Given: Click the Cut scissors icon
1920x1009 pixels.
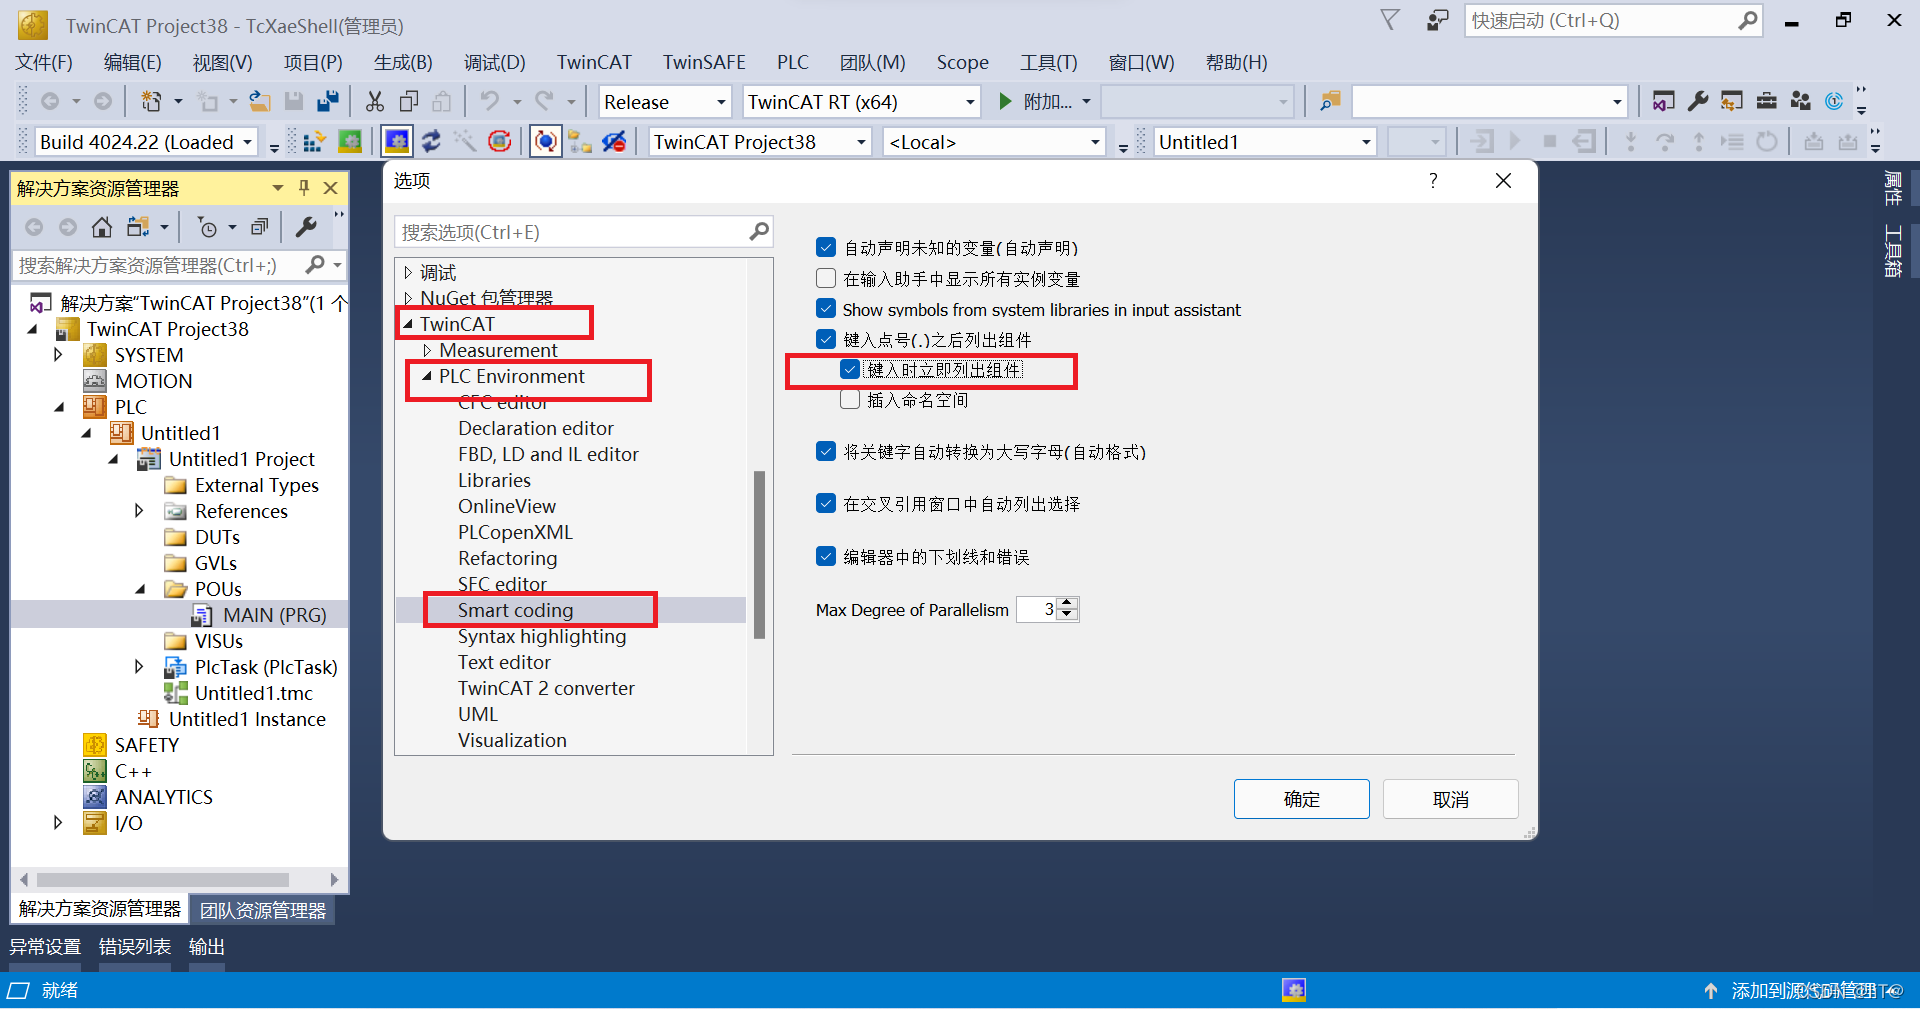Looking at the screenshot, I should tap(375, 101).
